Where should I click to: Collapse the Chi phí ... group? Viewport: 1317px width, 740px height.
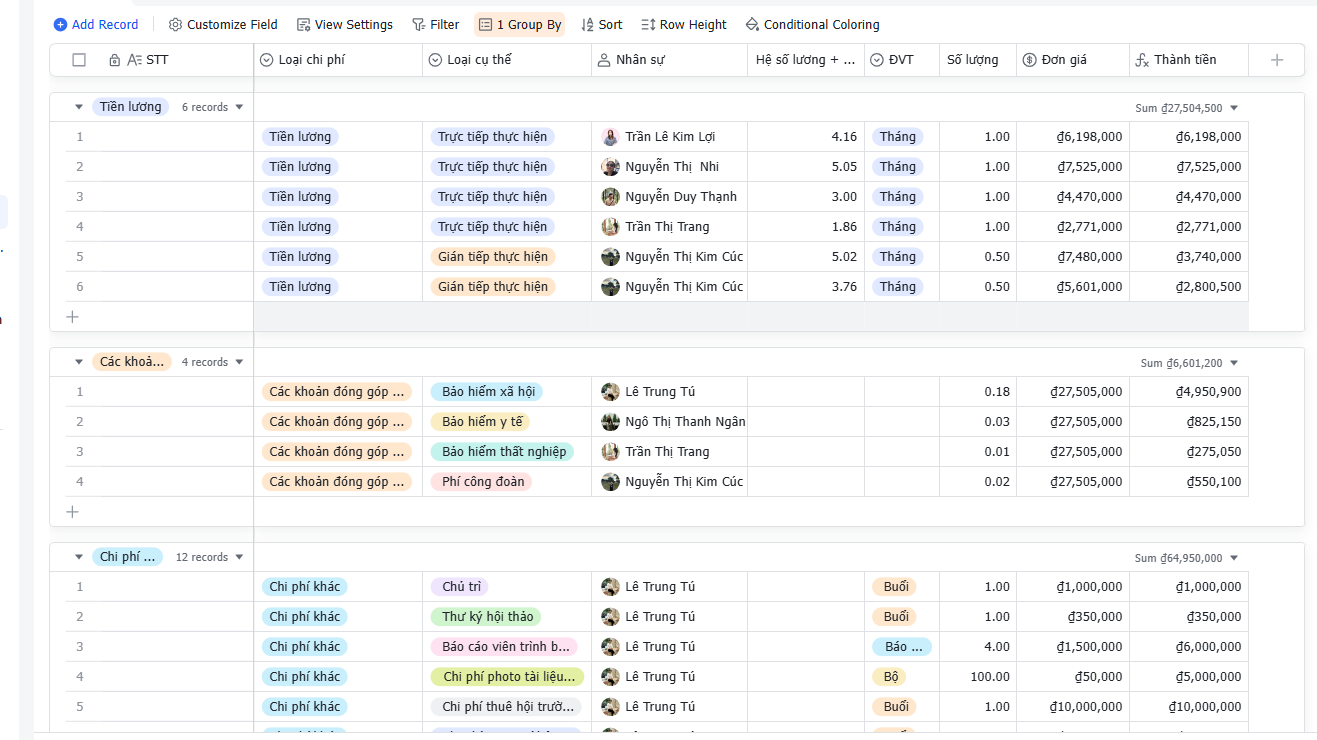(x=79, y=557)
